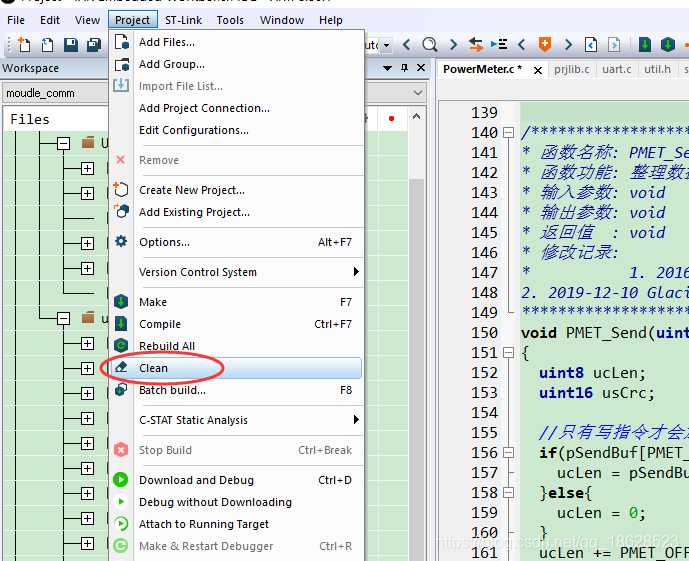Choose Attach to Running Target entry
The image size is (689, 561).
236,524
